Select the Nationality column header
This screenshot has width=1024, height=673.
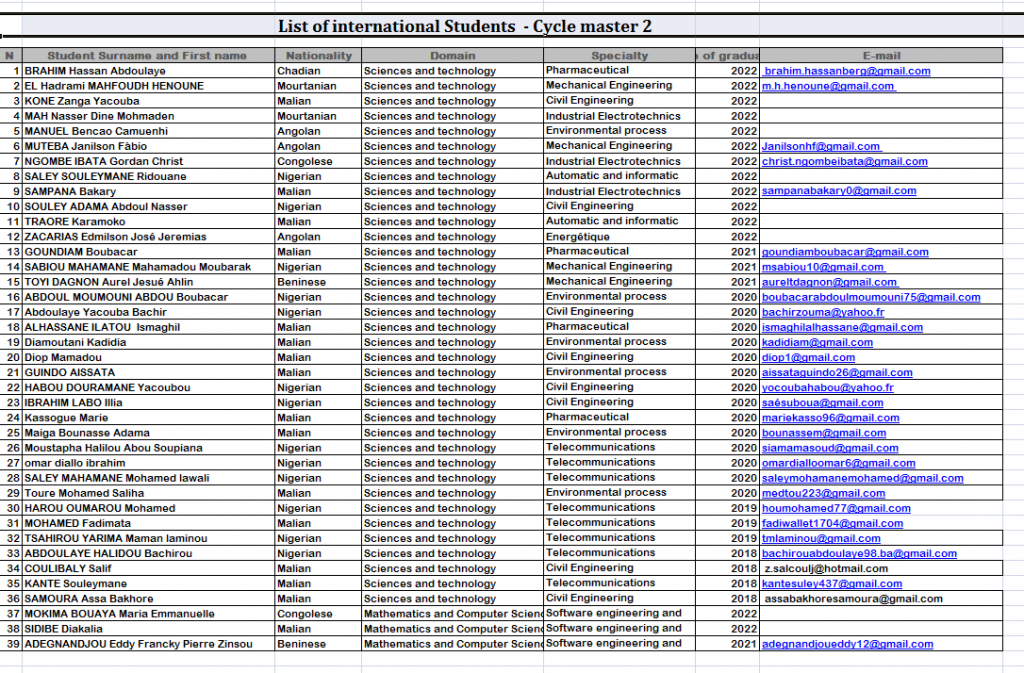click(318, 55)
